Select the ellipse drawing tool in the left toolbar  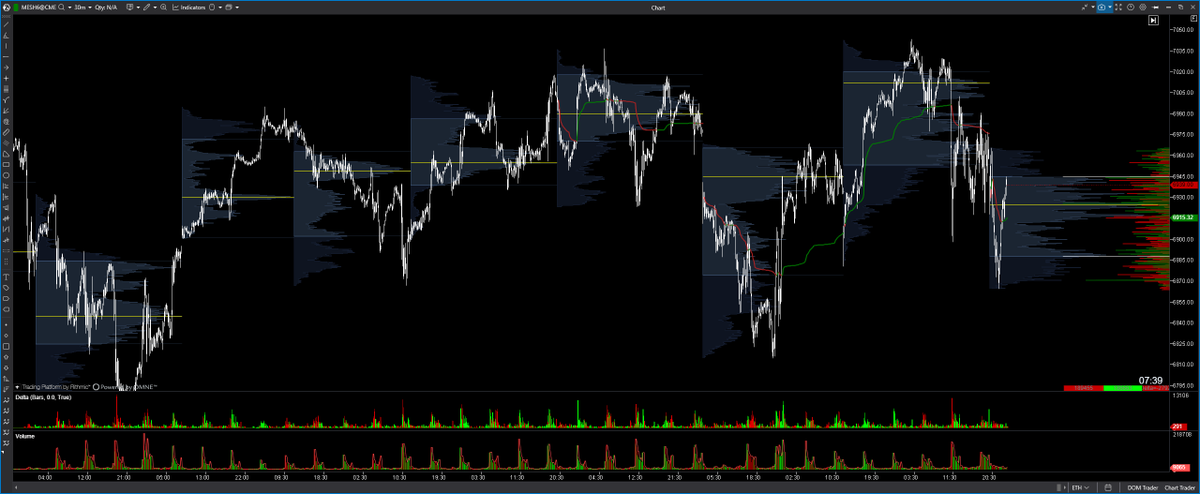pyautogui.click(x=7, y=175)
